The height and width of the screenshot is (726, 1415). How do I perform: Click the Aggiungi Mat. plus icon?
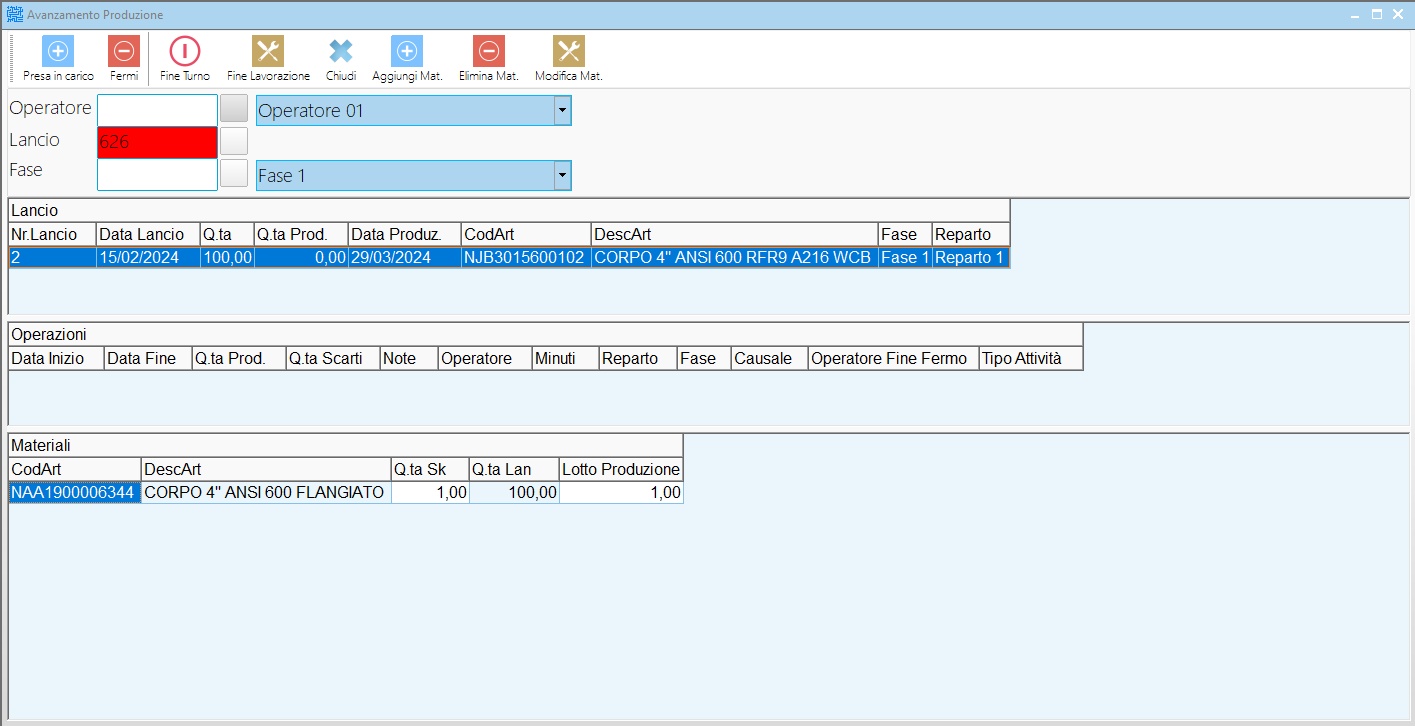pyautogui.click(x=407, y=51)
